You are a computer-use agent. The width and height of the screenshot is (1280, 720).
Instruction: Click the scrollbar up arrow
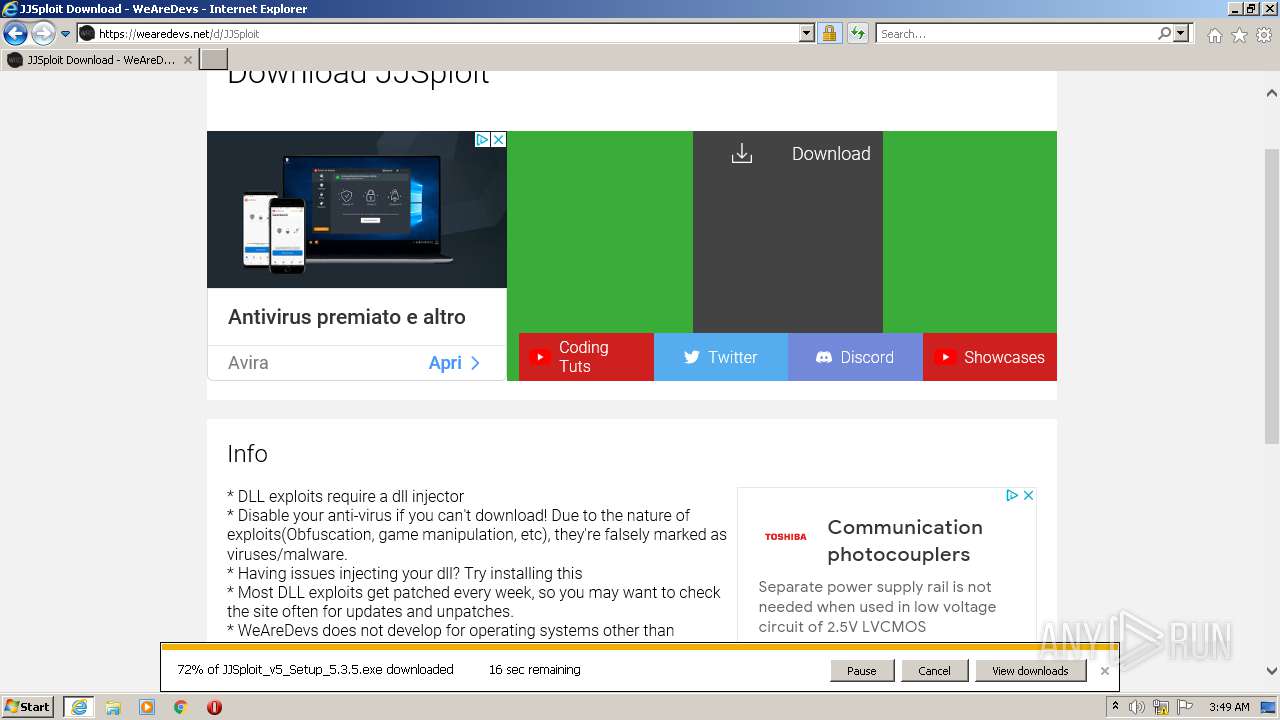coord(1272,93)
